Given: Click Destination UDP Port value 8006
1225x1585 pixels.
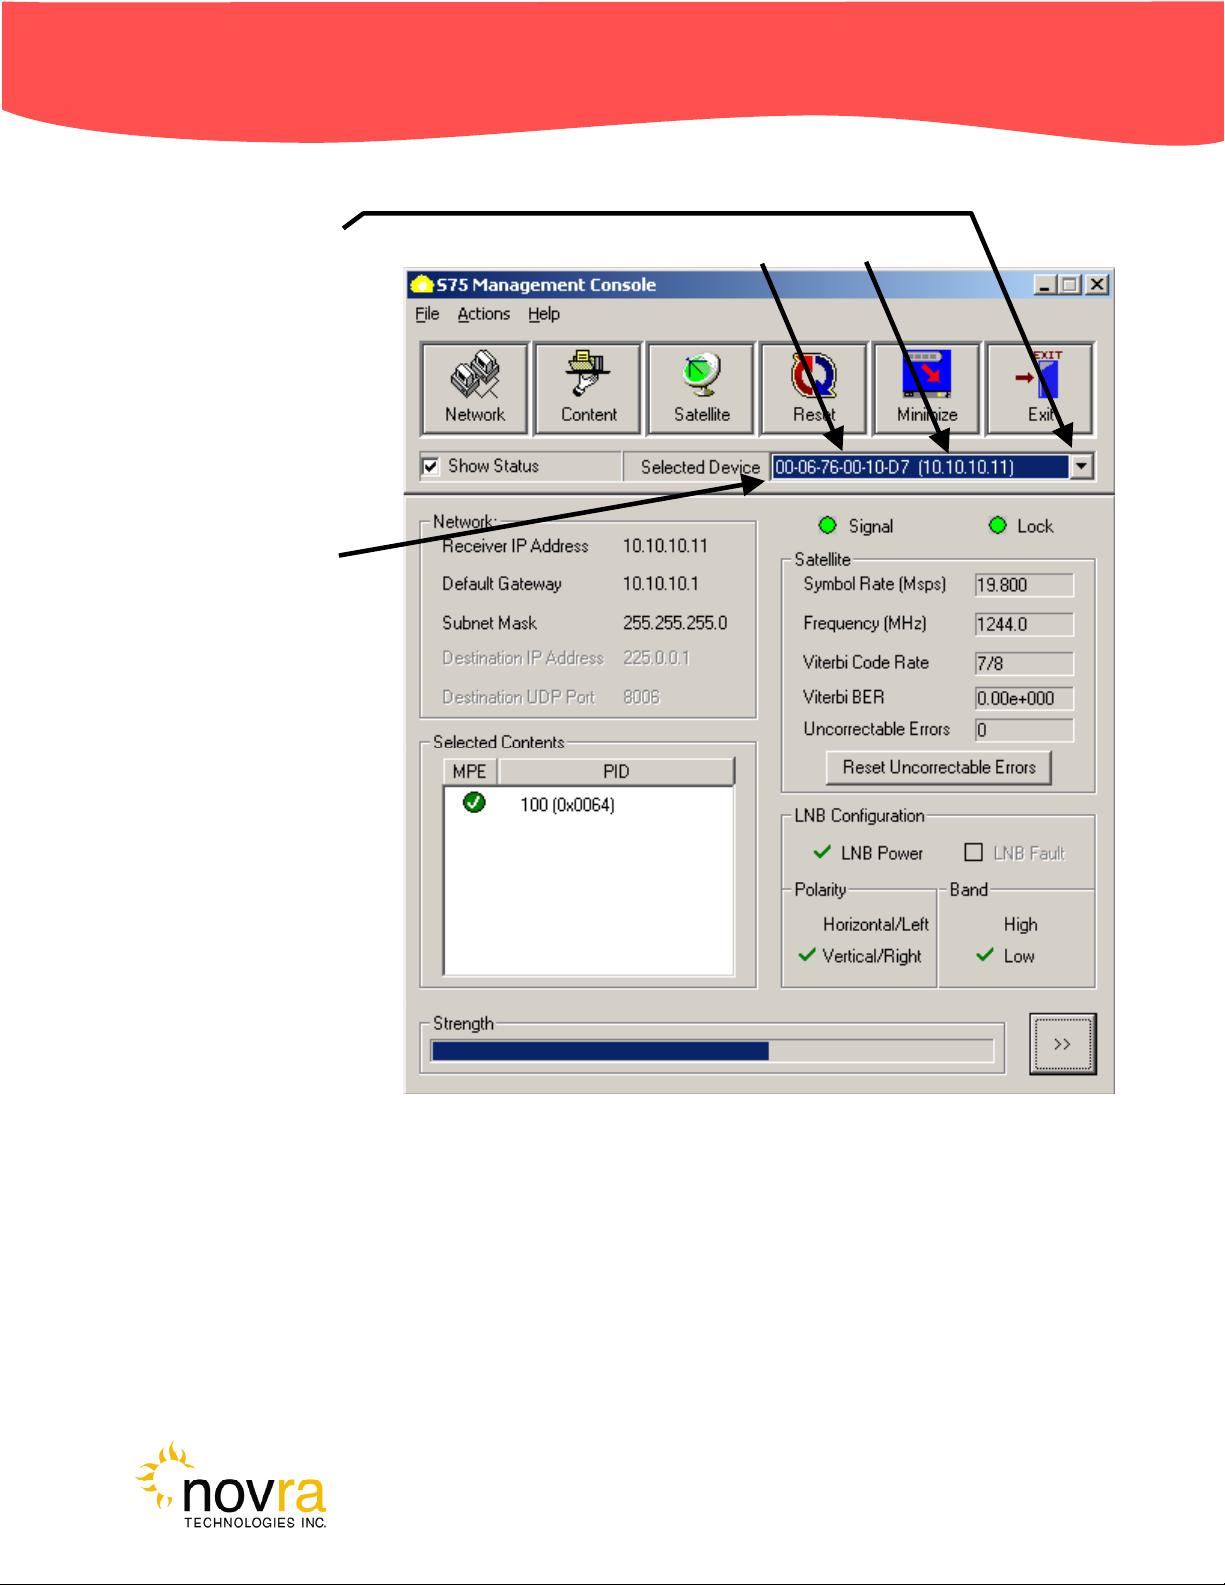Looking at the screenshot, I should 641,697.
